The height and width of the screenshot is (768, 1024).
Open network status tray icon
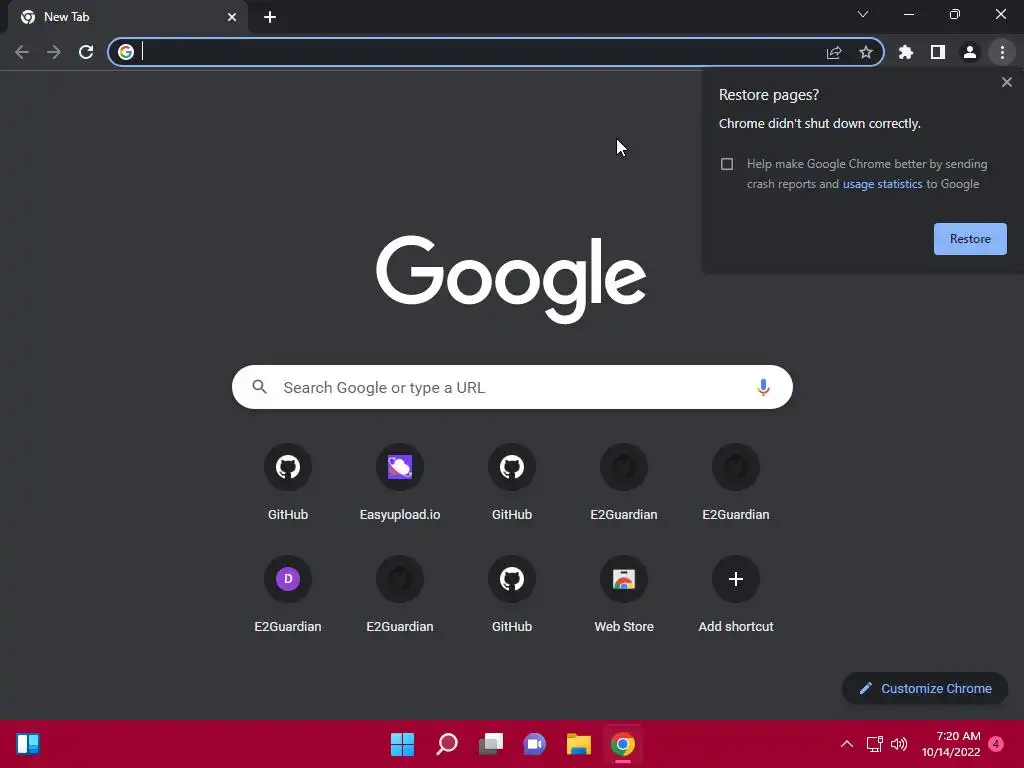coord(874,744)
